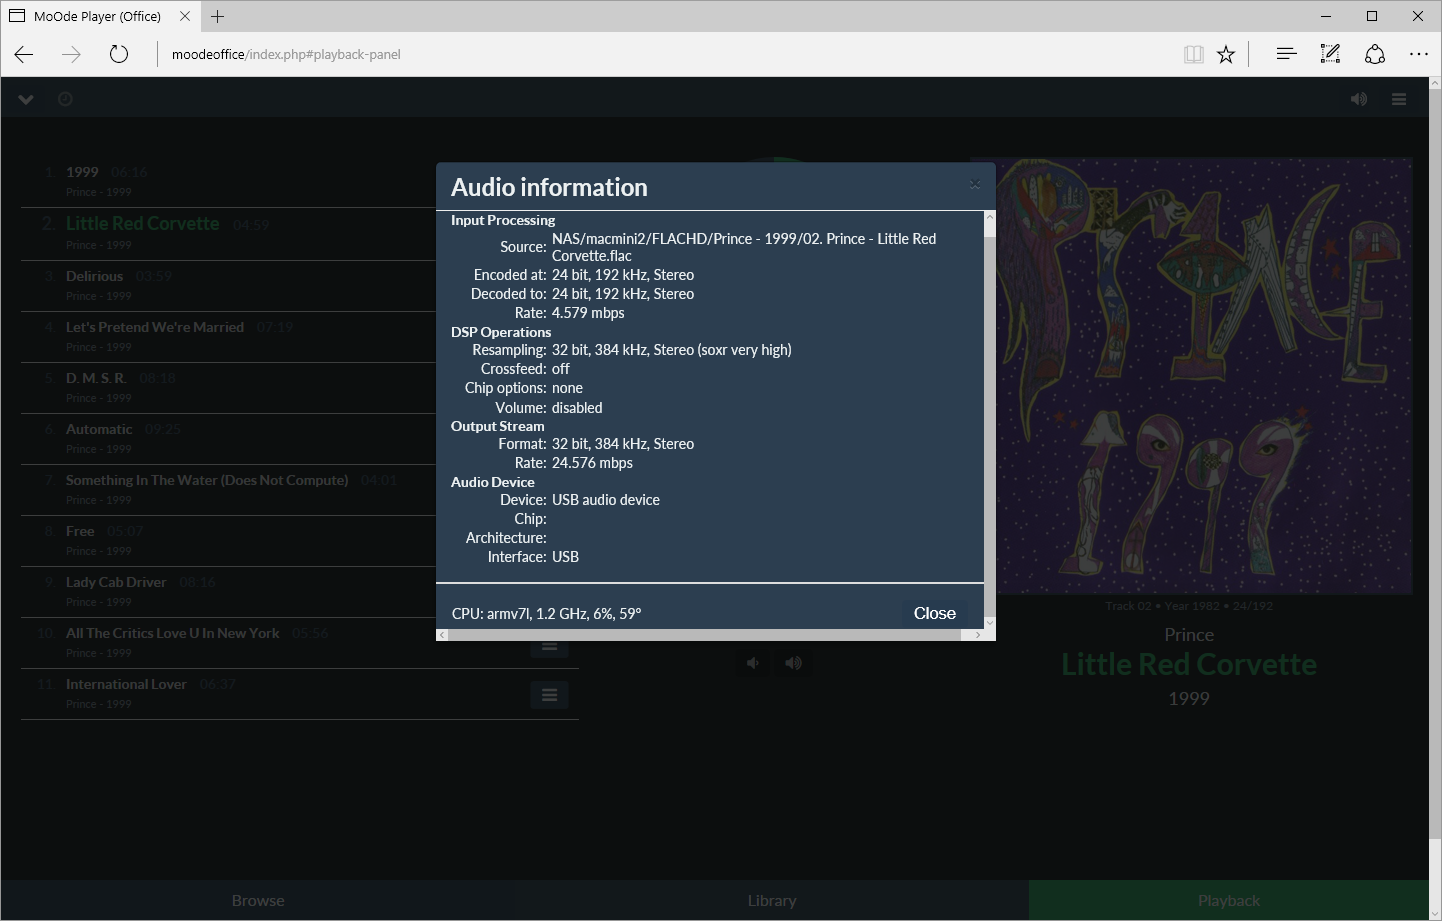Refresh the page with the reload icon

coord(119,54)
